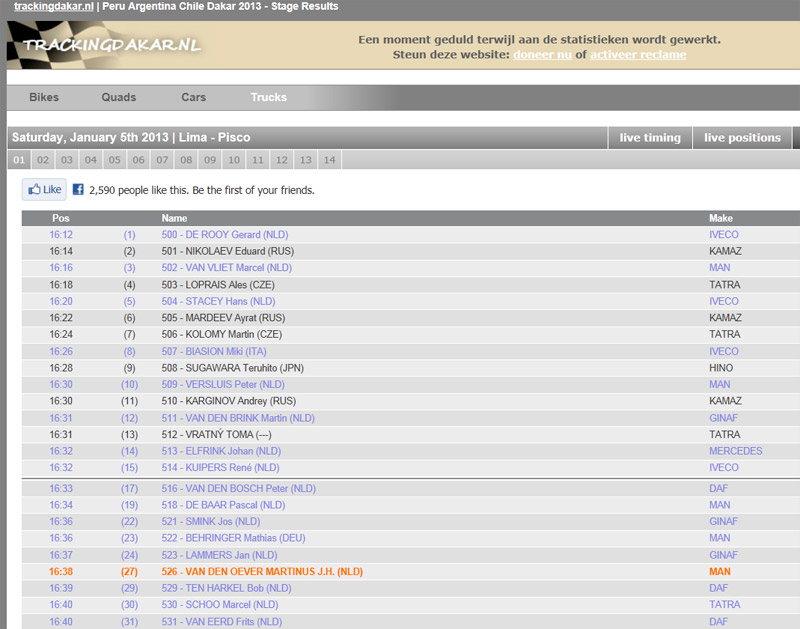The width and height of the screenshot is (800, 629).
Task: Go to stage 03
Action: [x=67, y=160]
